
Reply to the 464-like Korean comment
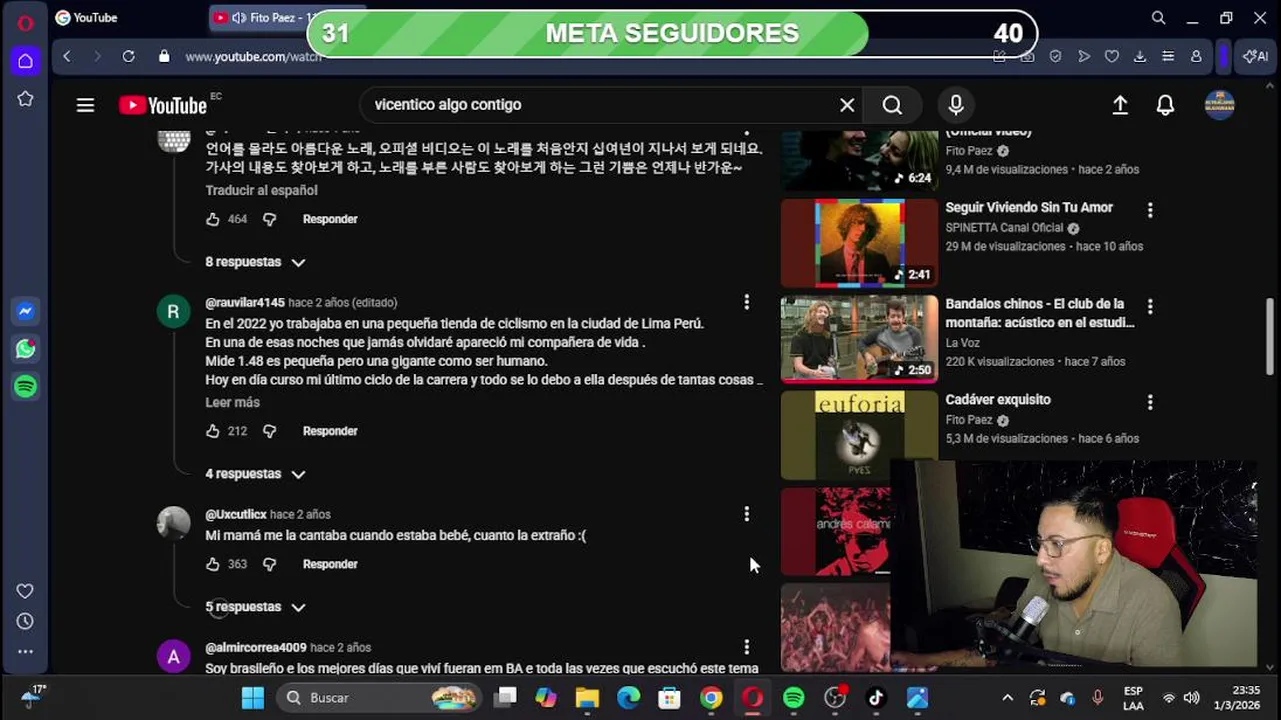pos(330,219)
